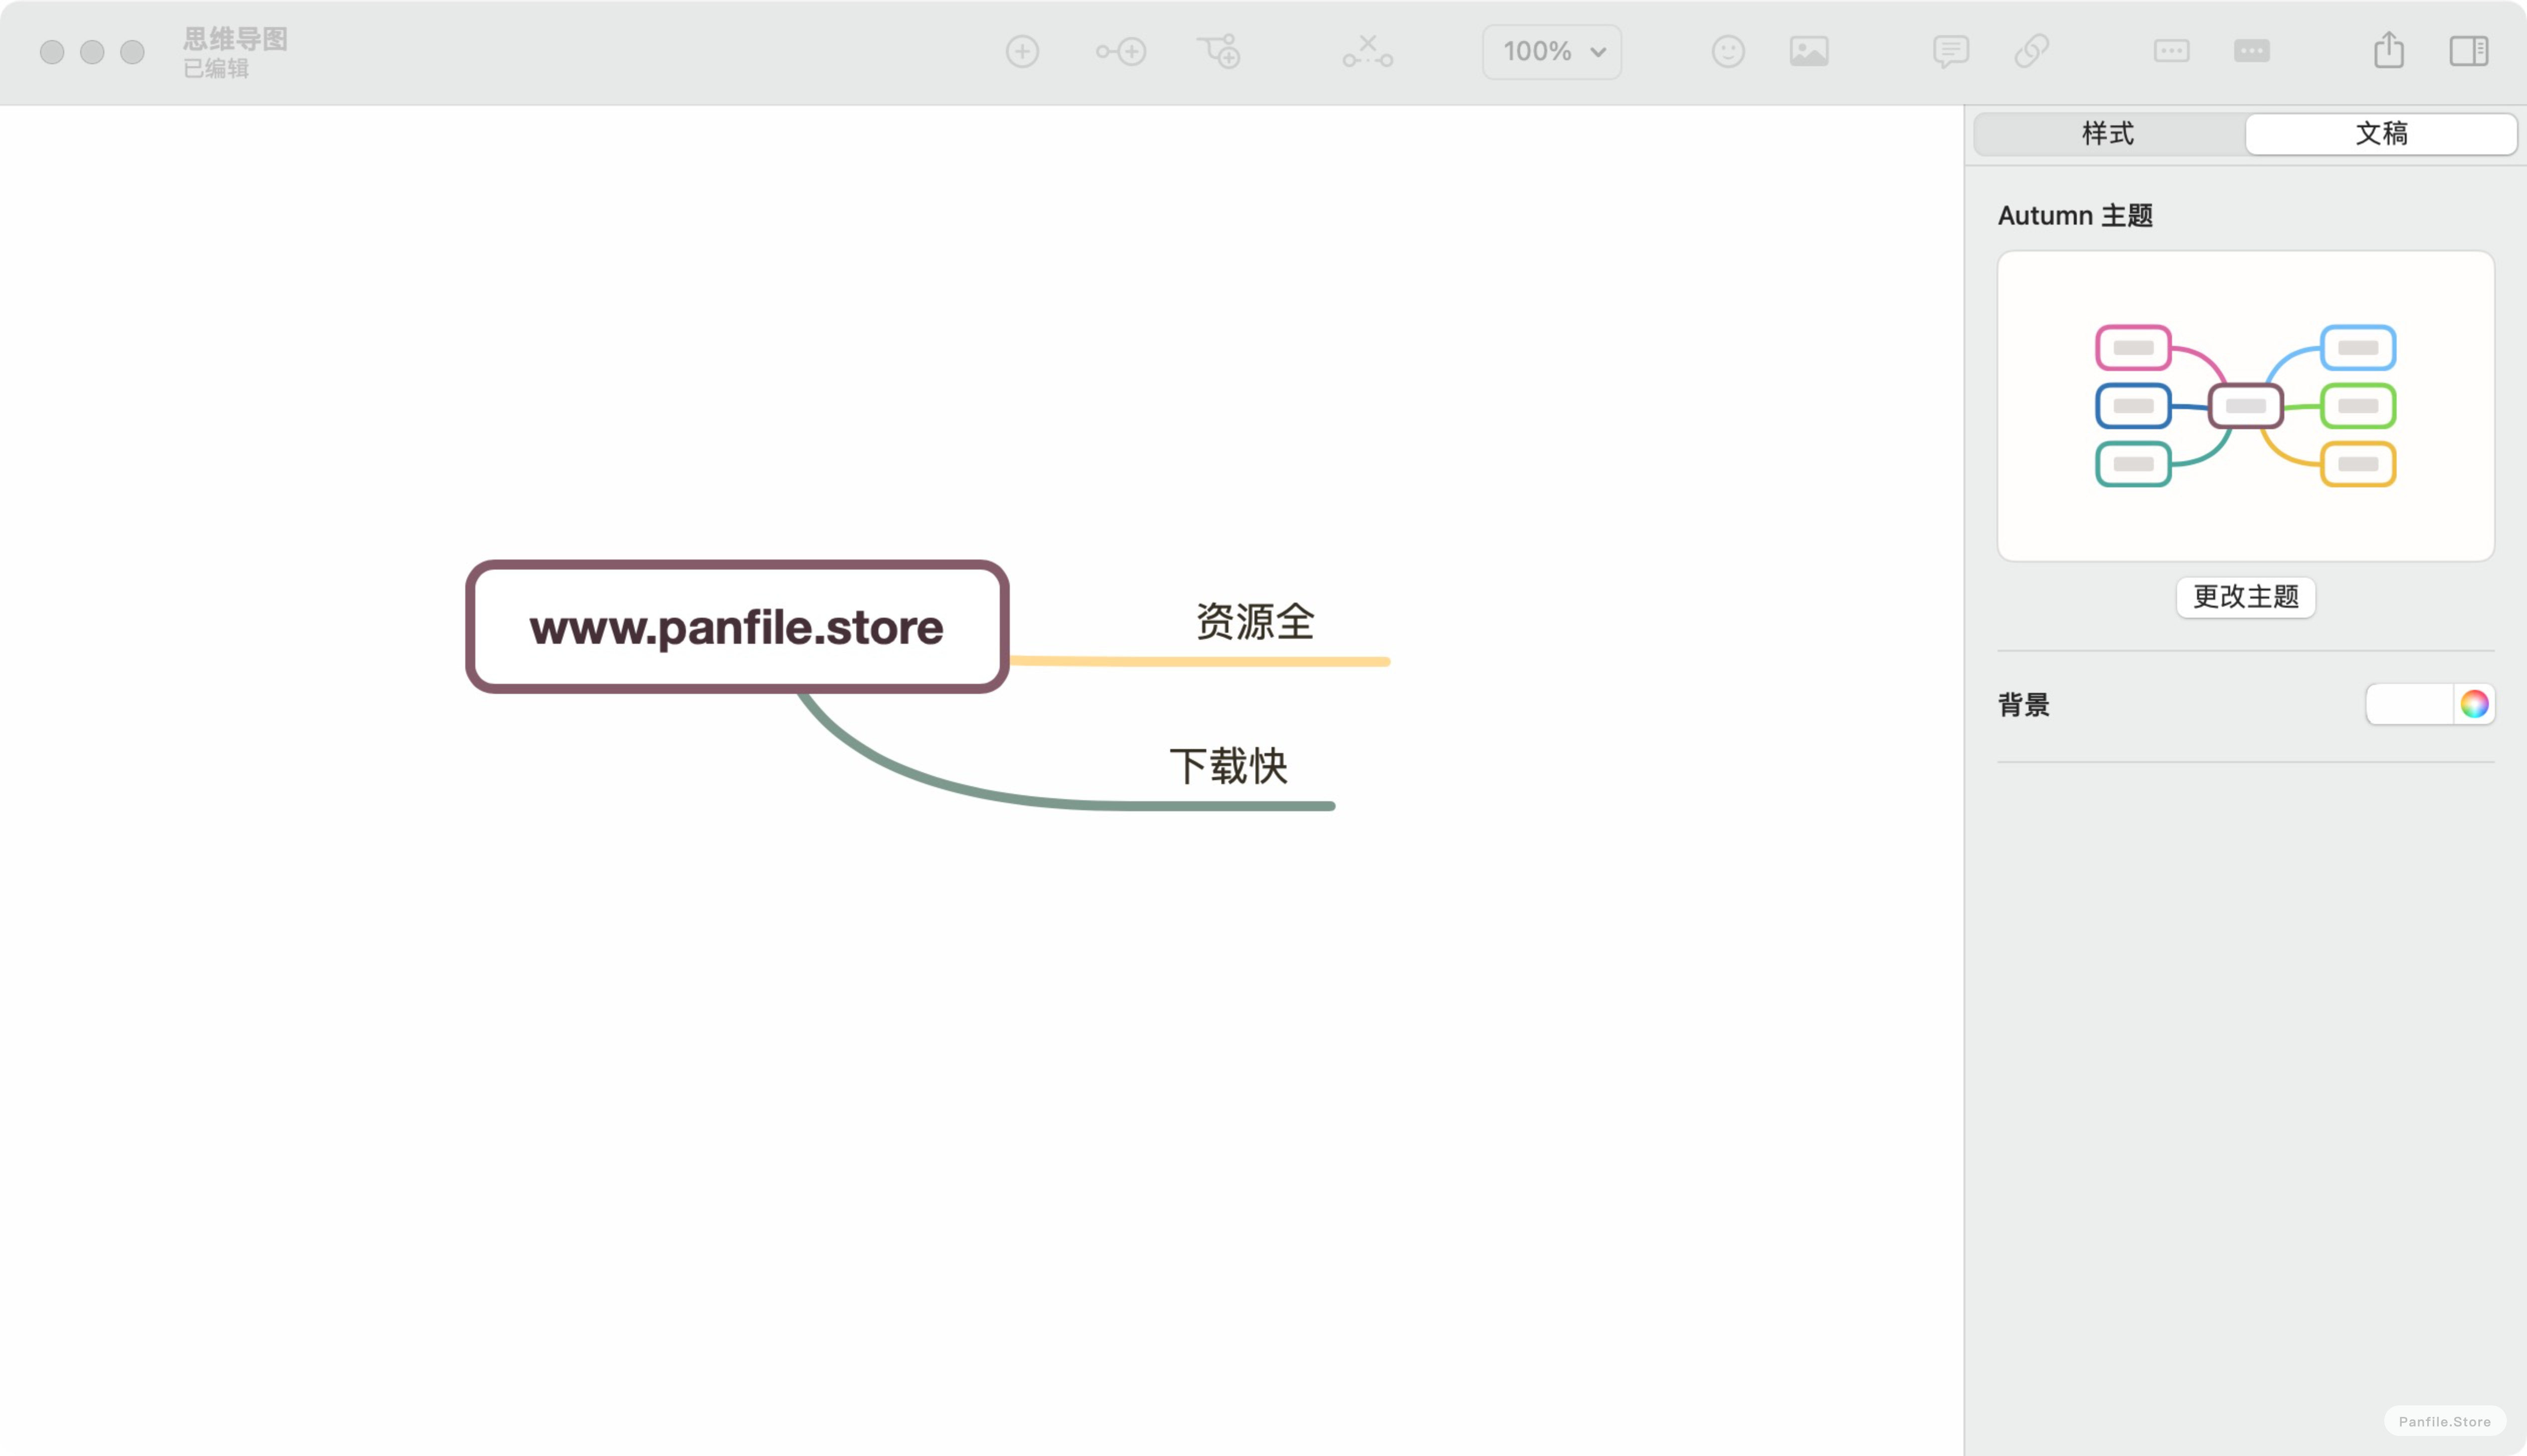The width and height of the screenshot is (2527, 1456).
Task: Click the 更改主题 button
Action: [2245, 597]
